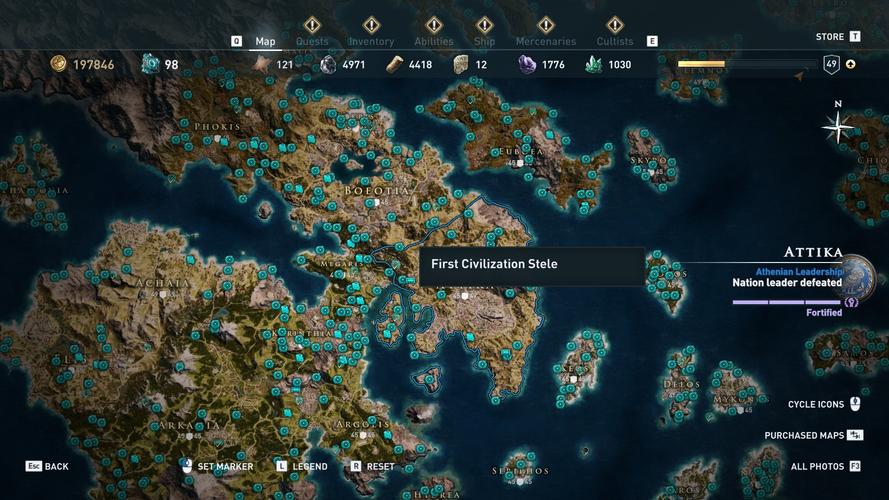
Task: Click the experience progress bar
Action: point(742,64)
